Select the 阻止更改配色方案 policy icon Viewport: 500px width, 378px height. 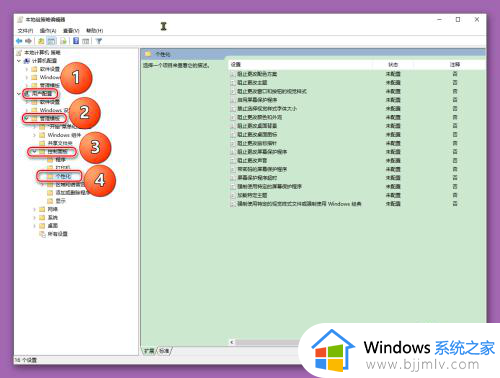point(233,74)
